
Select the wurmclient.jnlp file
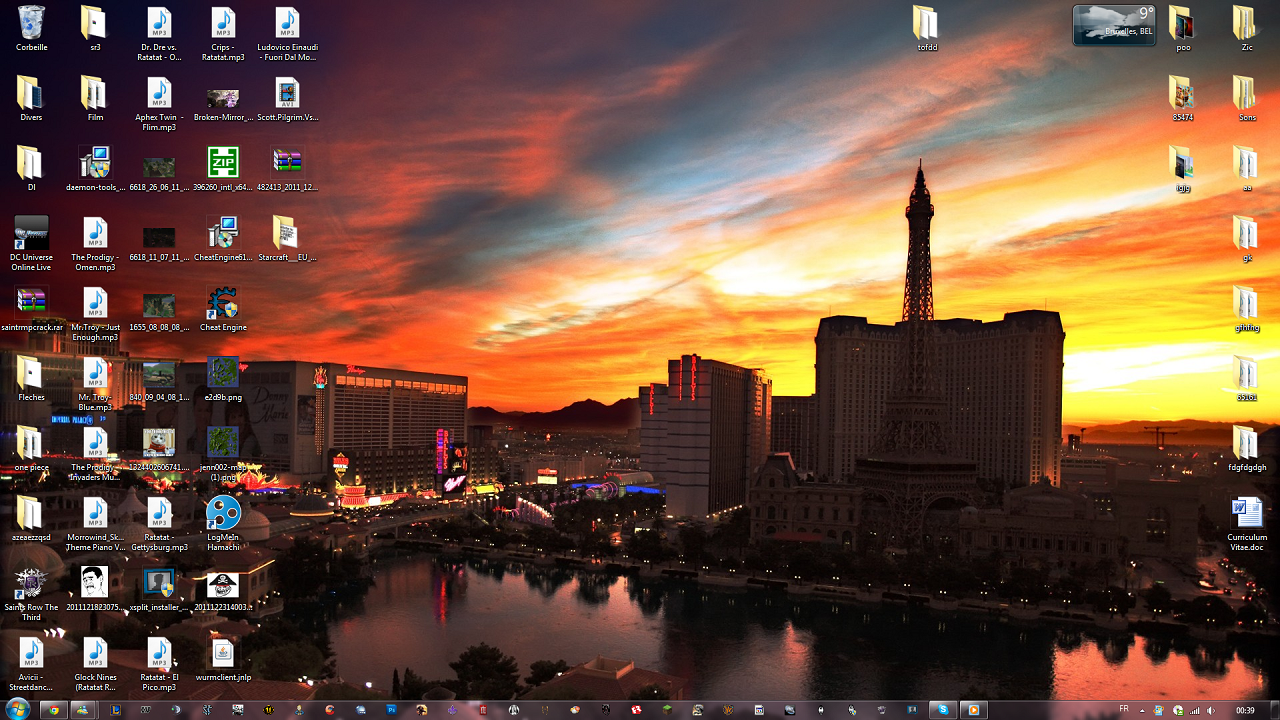(x=223, y=658)
